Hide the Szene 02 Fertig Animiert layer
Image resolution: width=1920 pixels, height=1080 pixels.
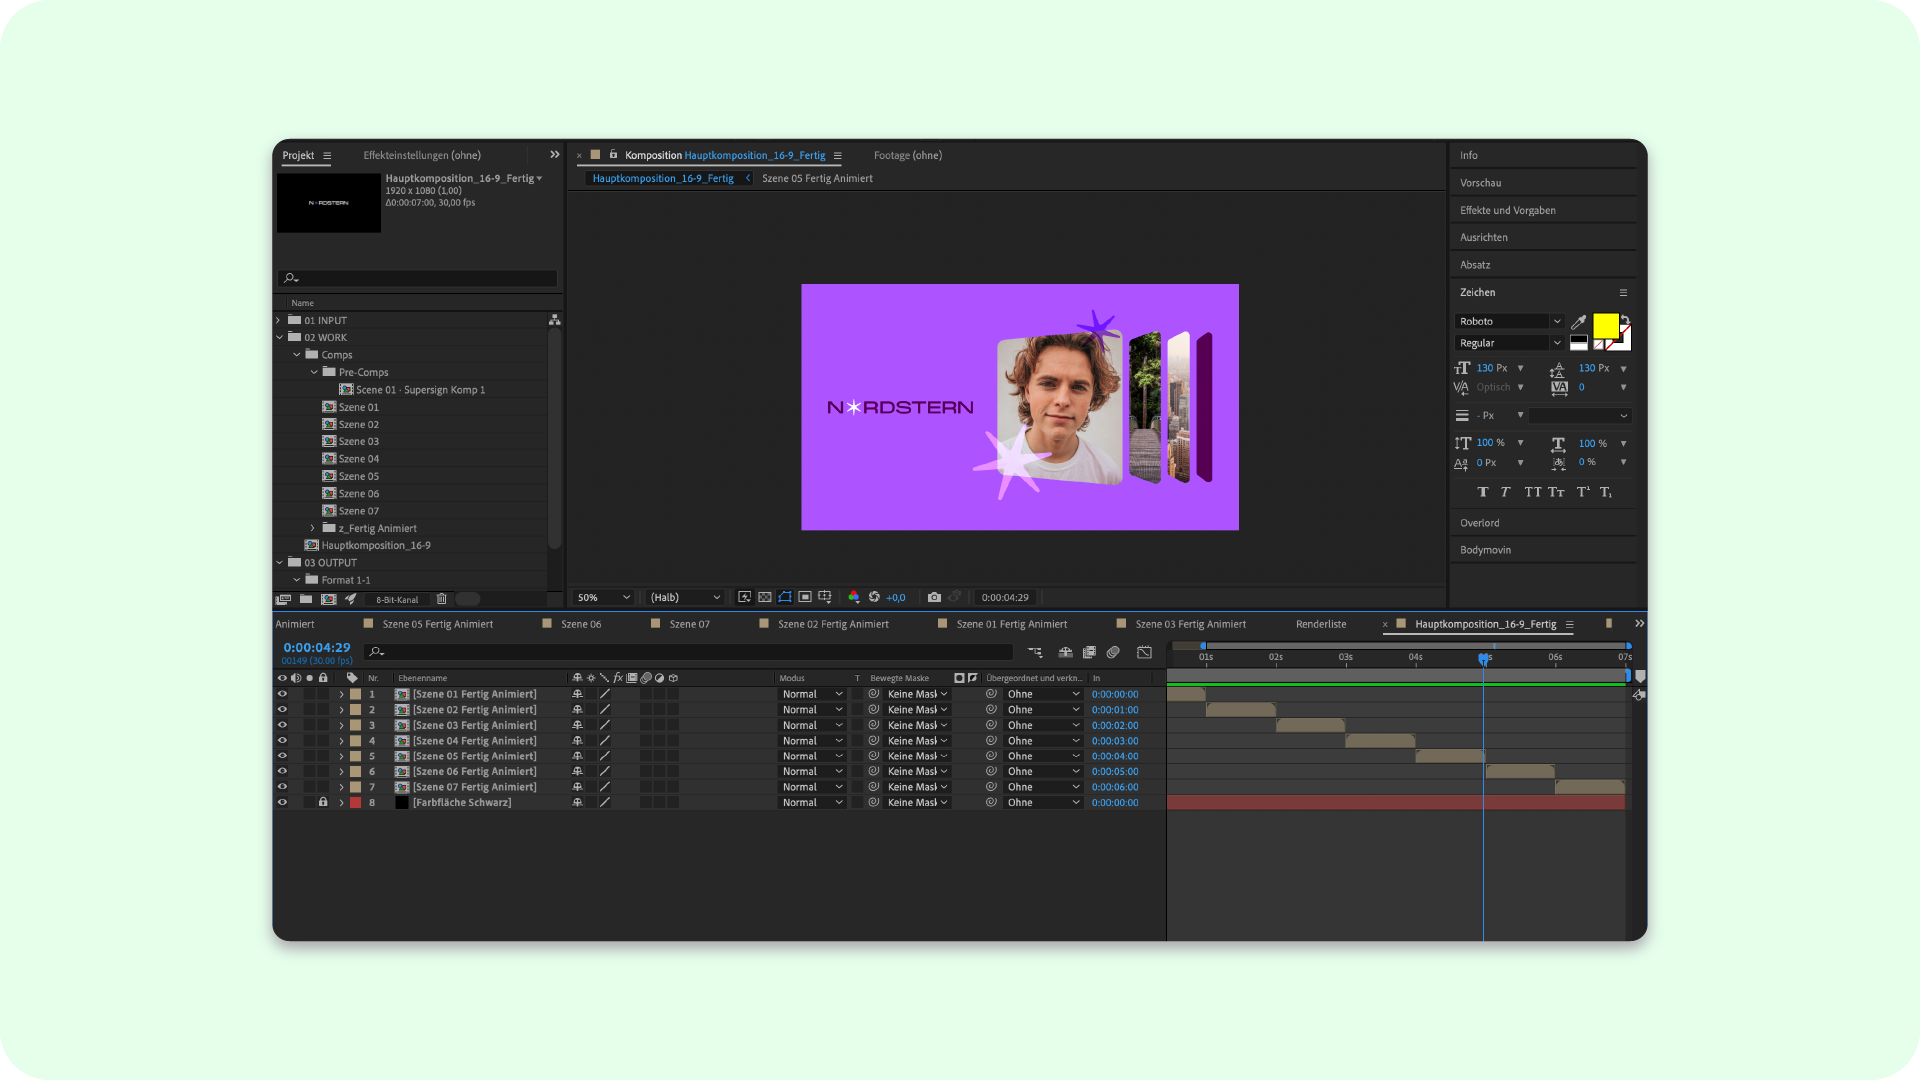(282, 710)
